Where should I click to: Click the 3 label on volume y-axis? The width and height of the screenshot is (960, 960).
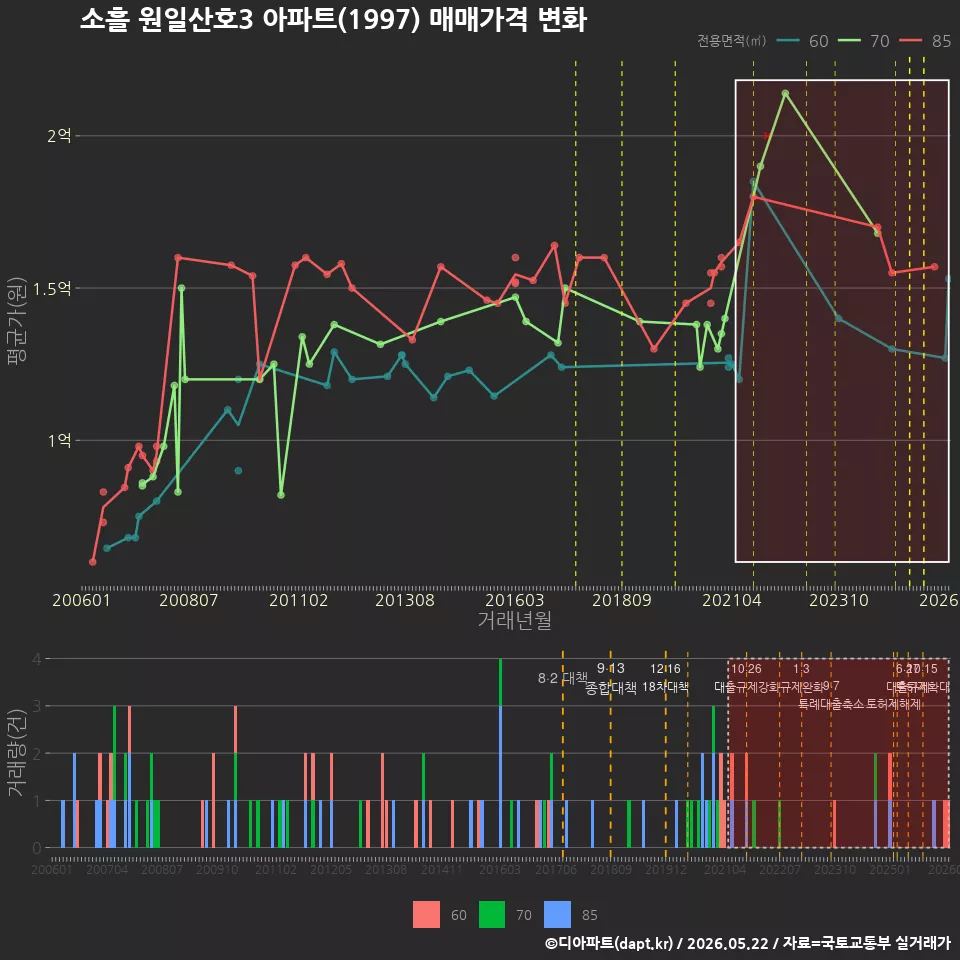click(x=37, y=706)
